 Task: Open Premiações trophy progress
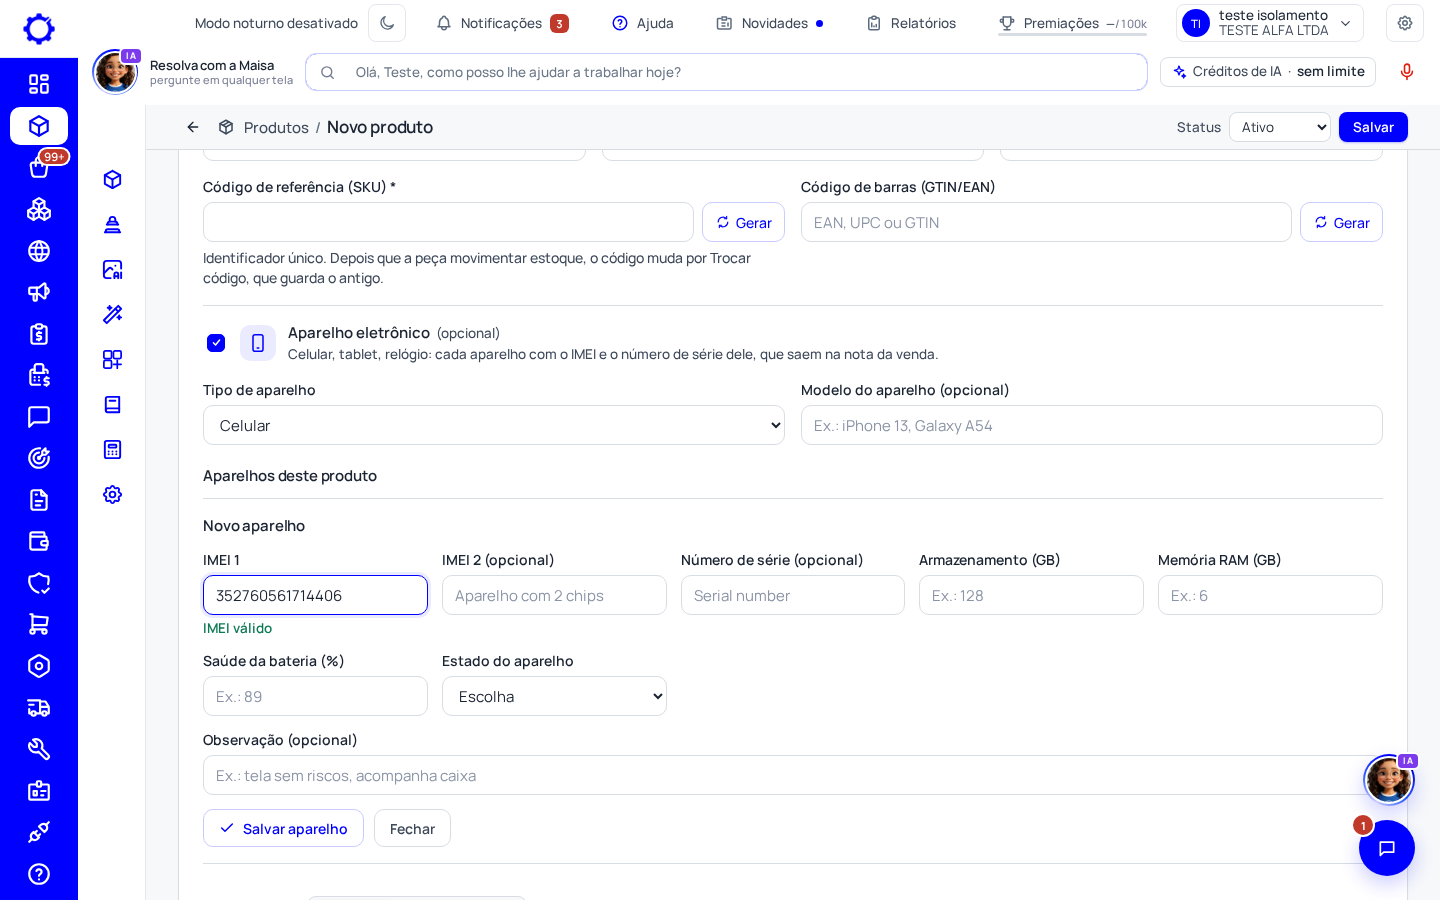click(1073, 23)
